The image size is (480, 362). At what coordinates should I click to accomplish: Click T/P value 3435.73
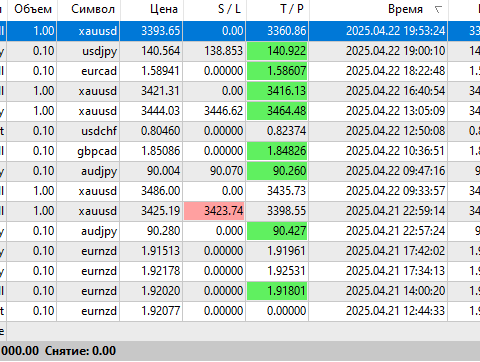(x=286, y=191)
